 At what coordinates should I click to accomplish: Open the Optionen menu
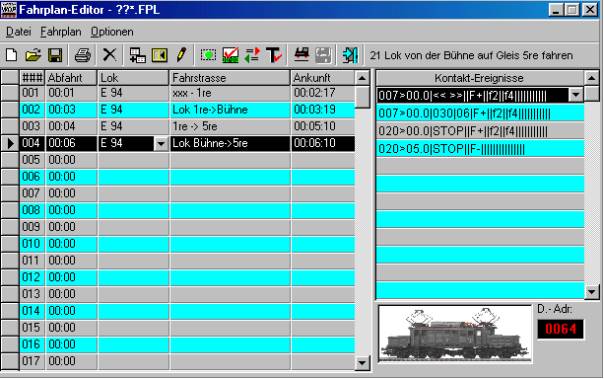point(112,32)
